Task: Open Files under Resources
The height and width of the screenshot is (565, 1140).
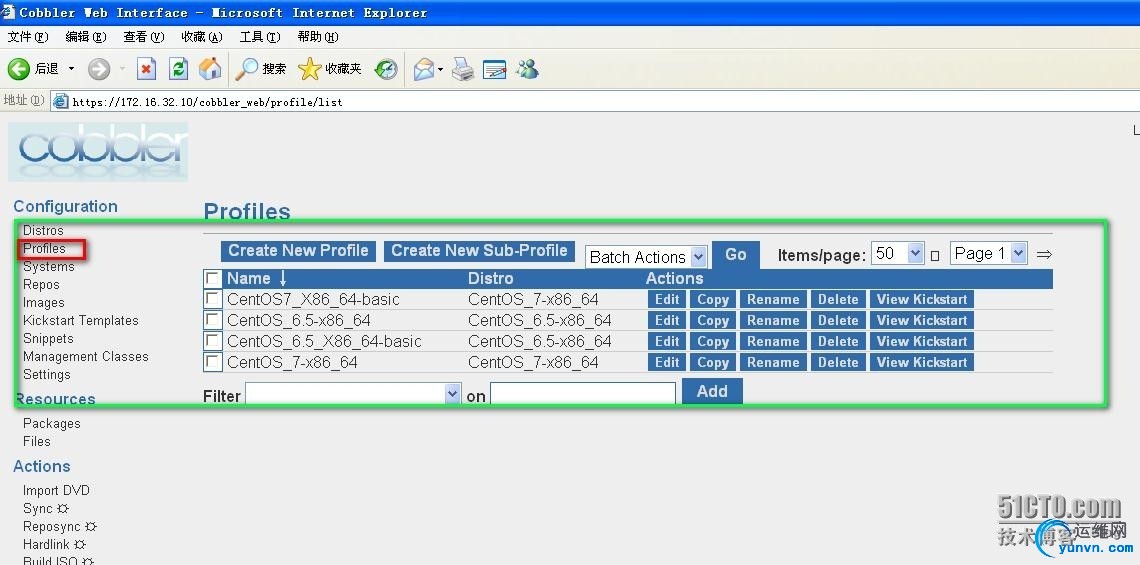Action: [36, 441]
